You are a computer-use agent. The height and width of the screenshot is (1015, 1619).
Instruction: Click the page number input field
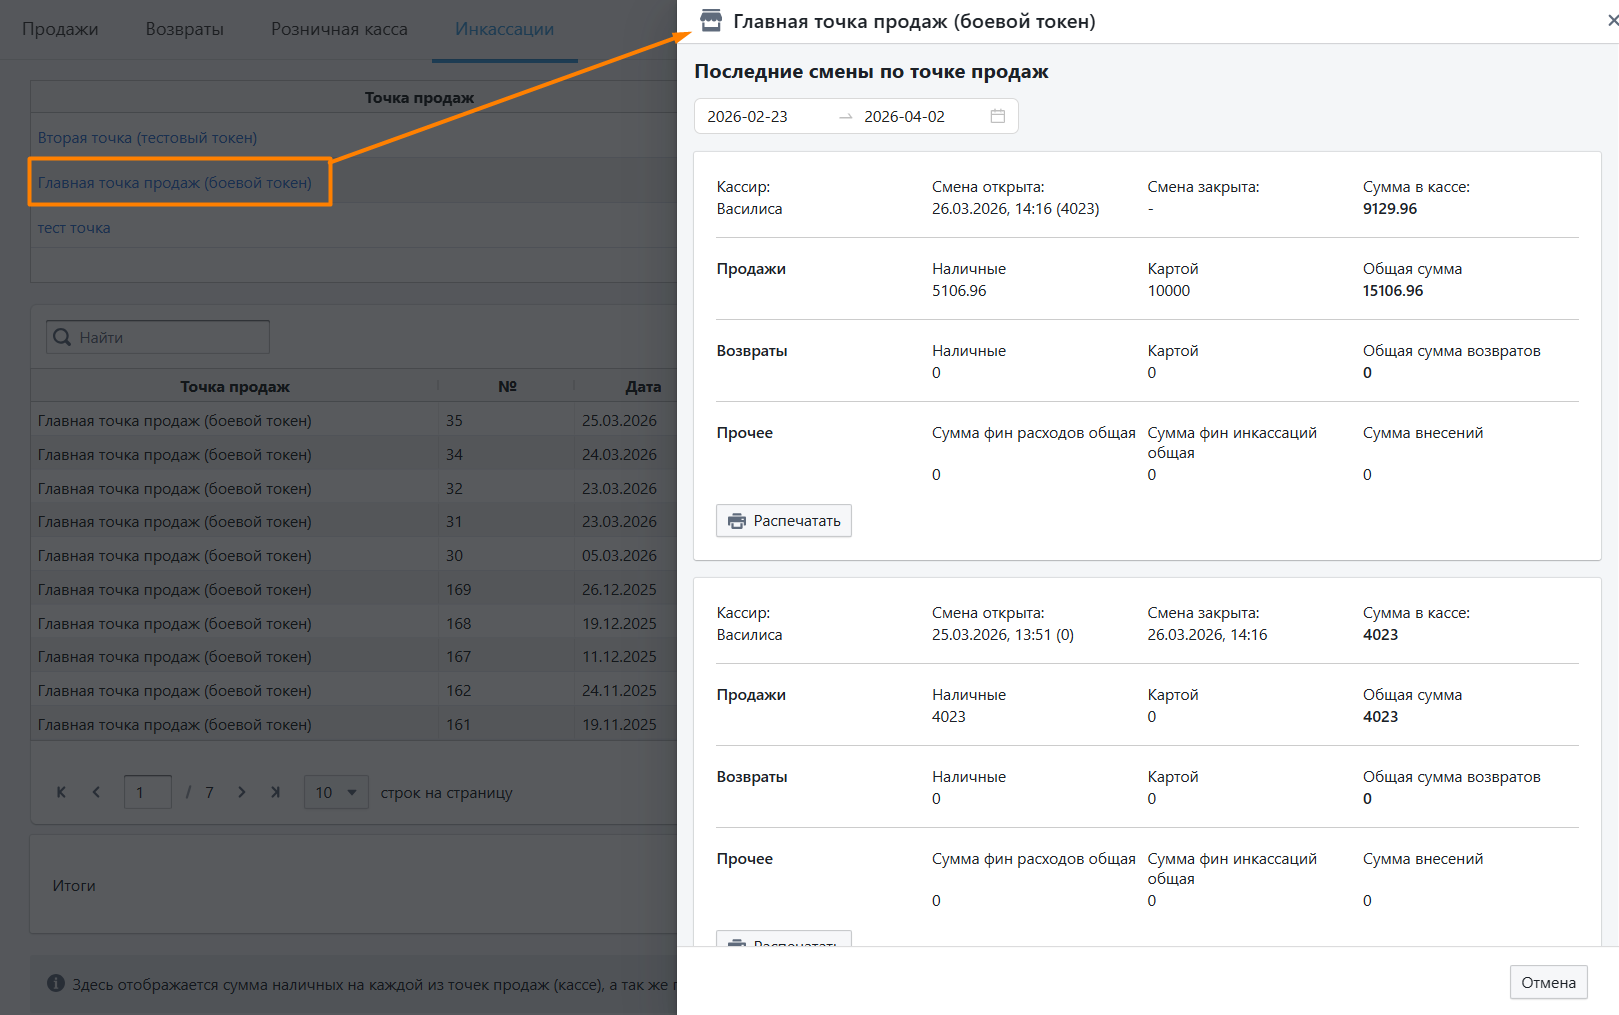[147, 792]
